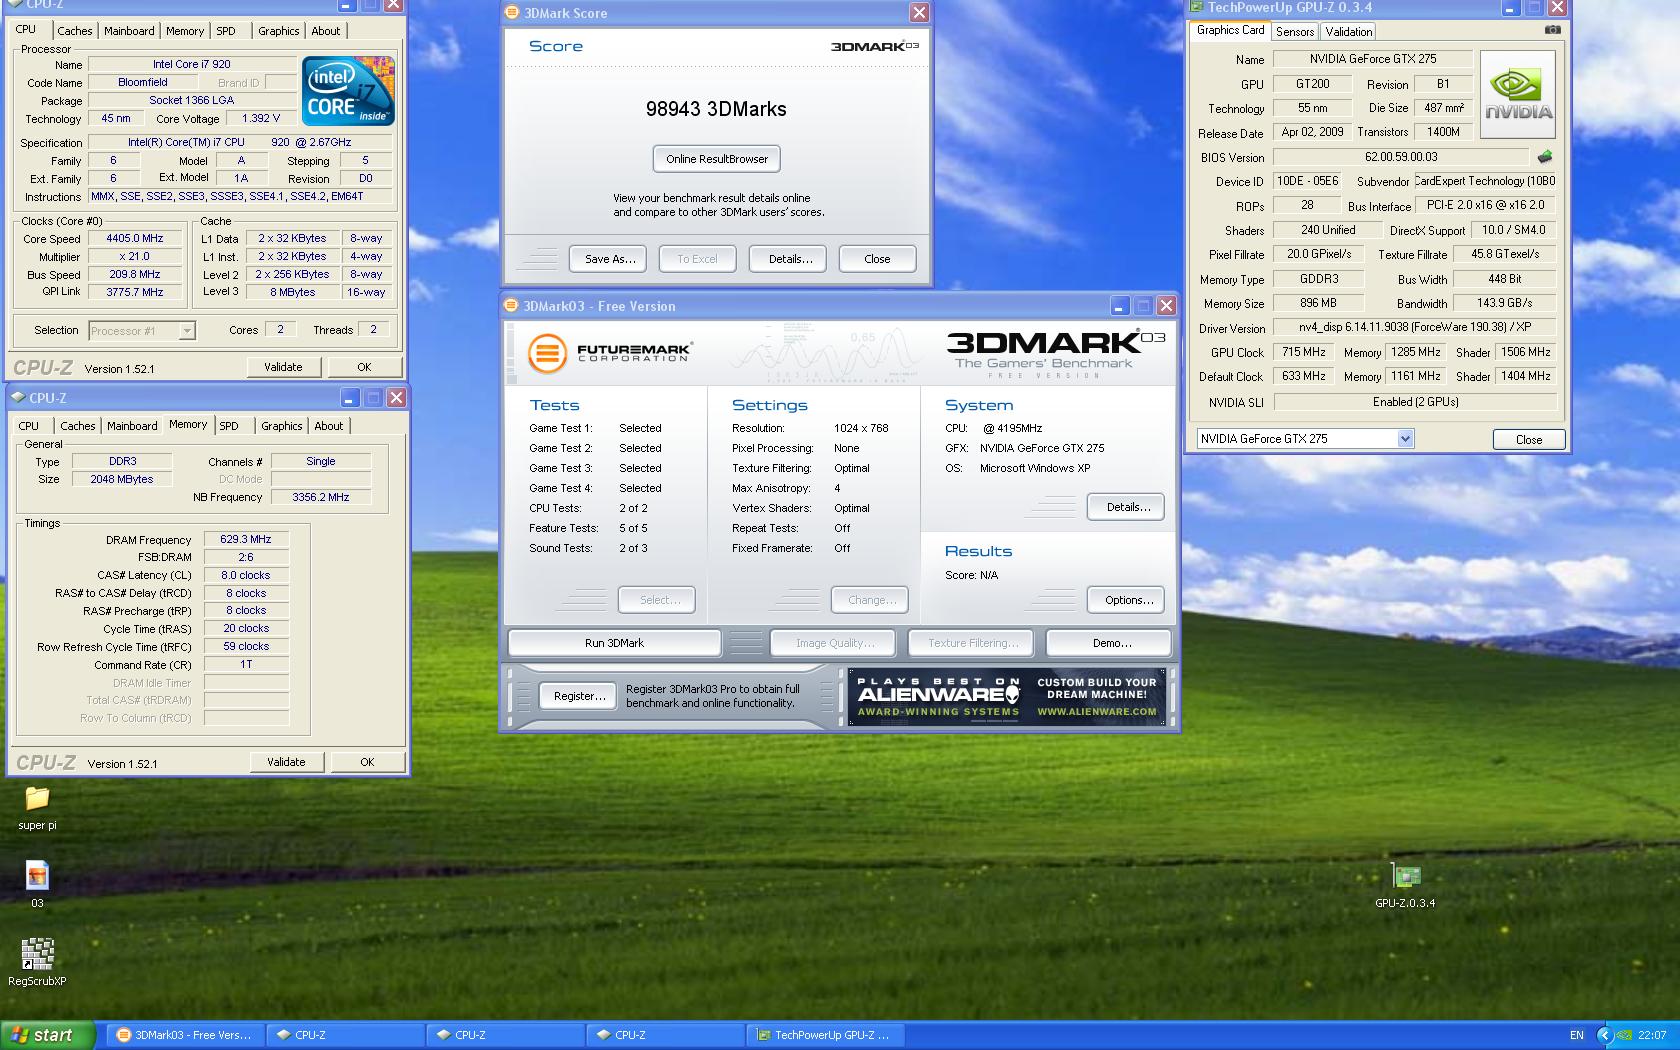Click Close button in GPU-Z window
This screenshot has width=1680, height=1050.
(x=1528, y=439)
